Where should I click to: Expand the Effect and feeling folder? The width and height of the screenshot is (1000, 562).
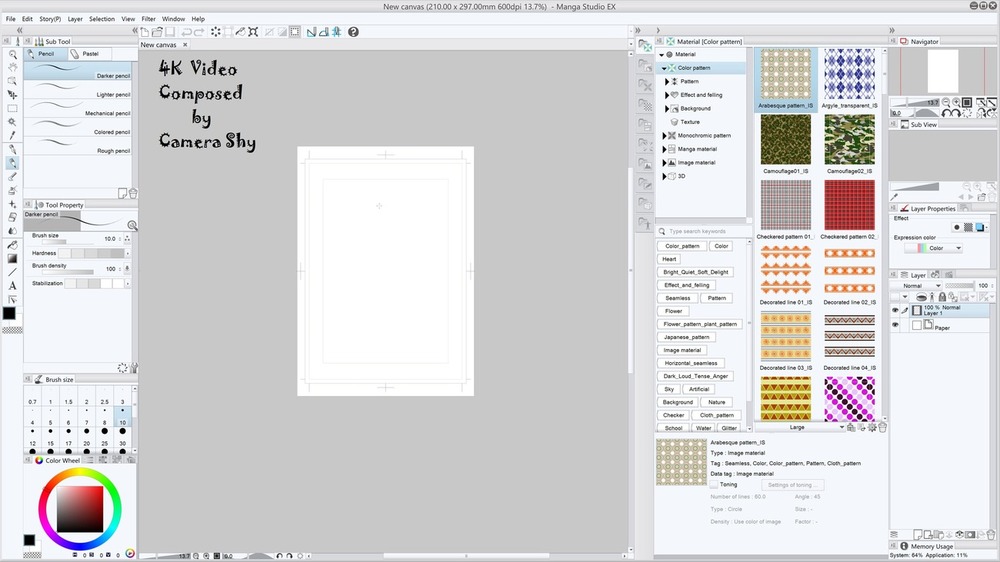click(667, 95)
